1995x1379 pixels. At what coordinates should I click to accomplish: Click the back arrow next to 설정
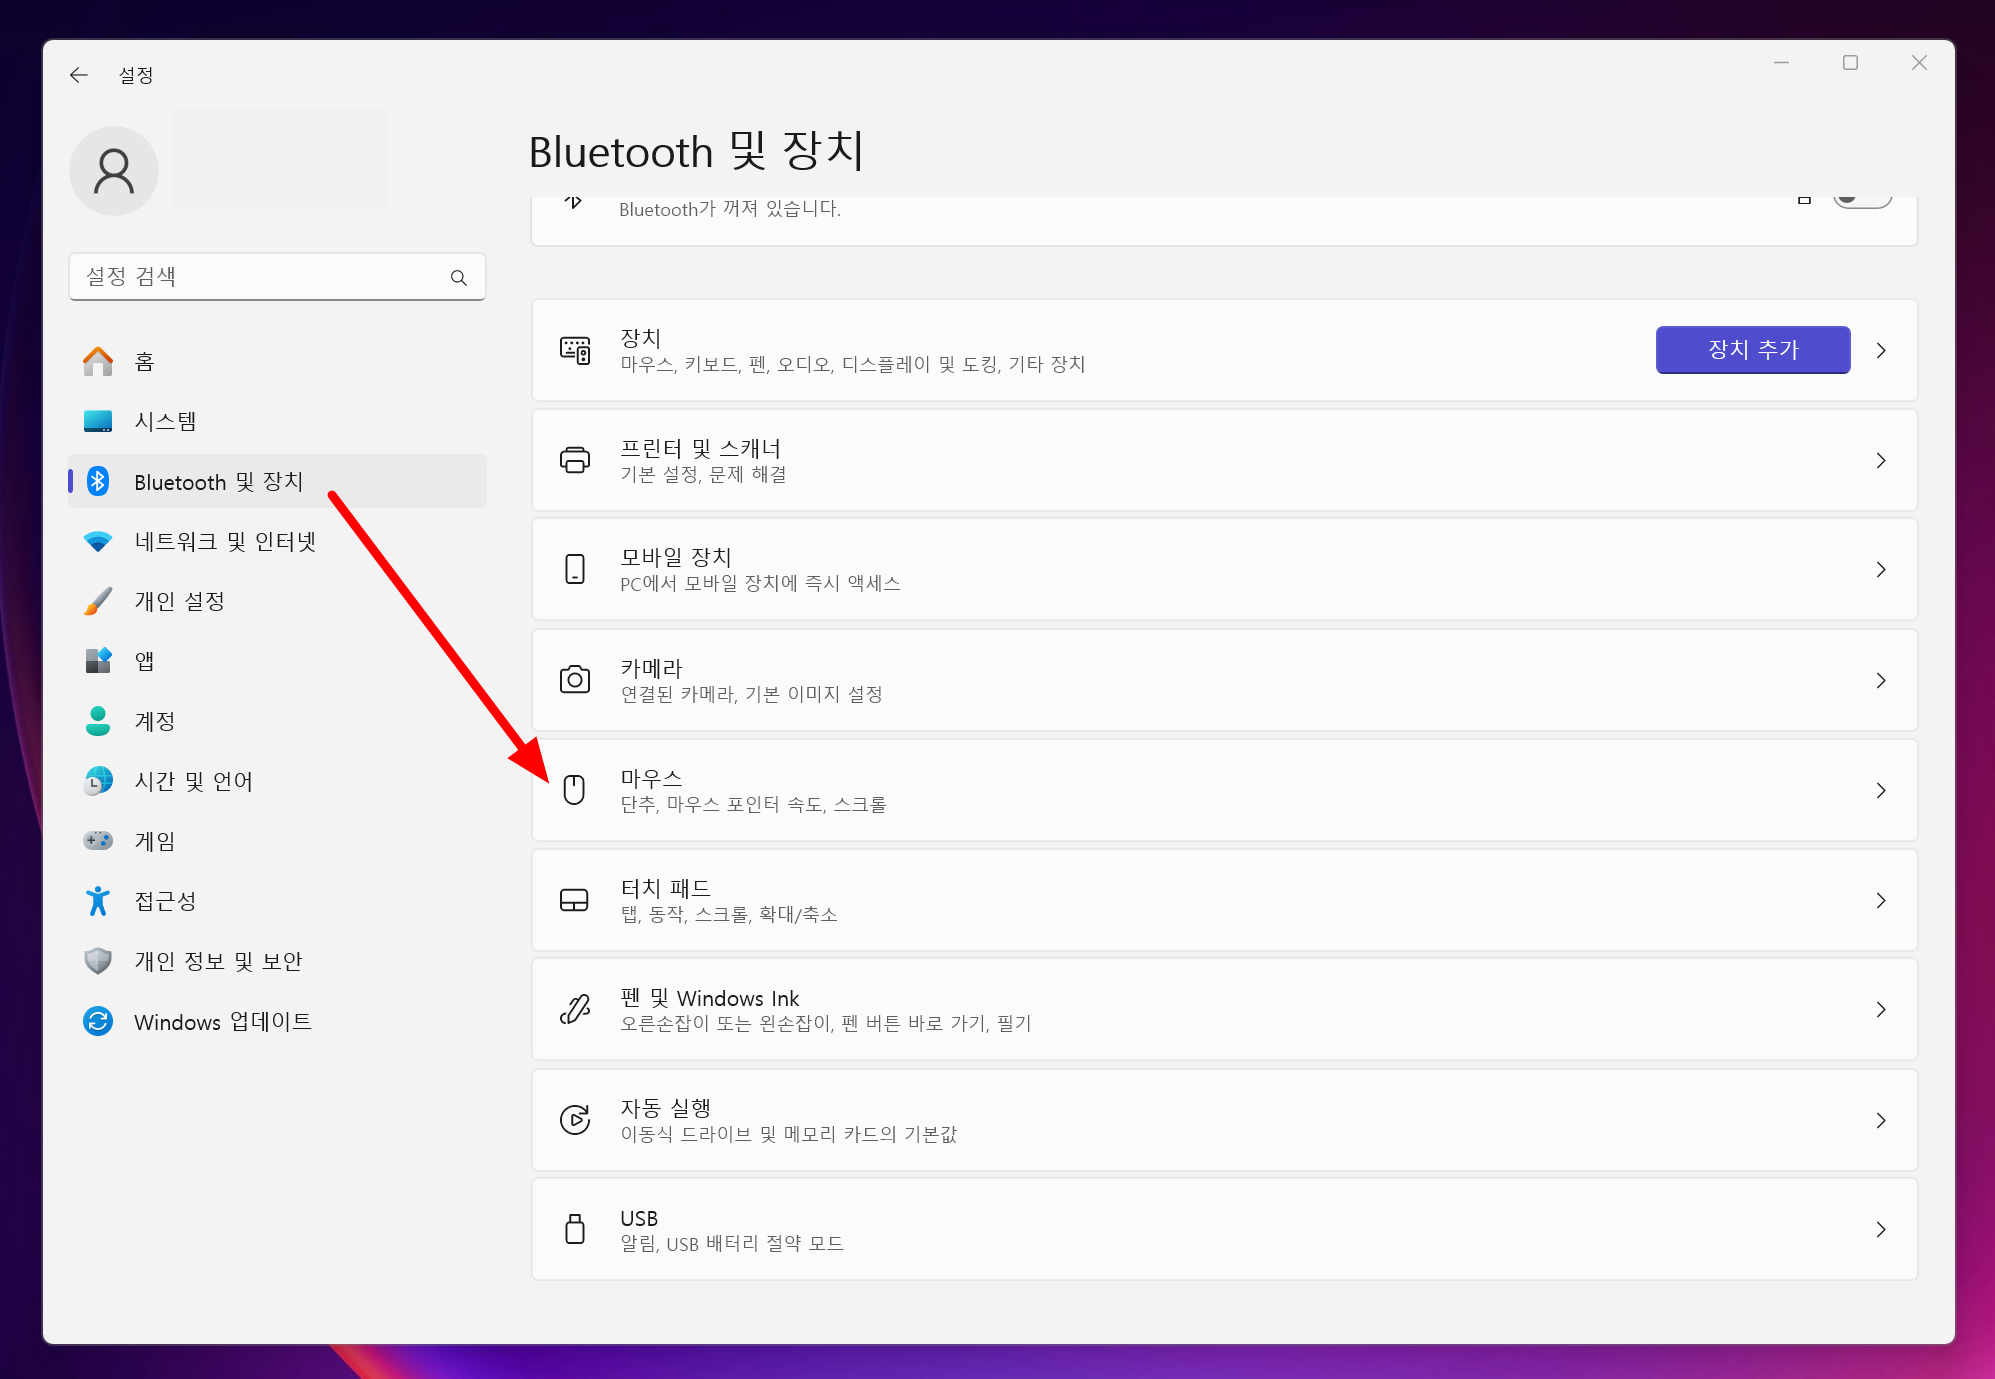tap(79, 75)
